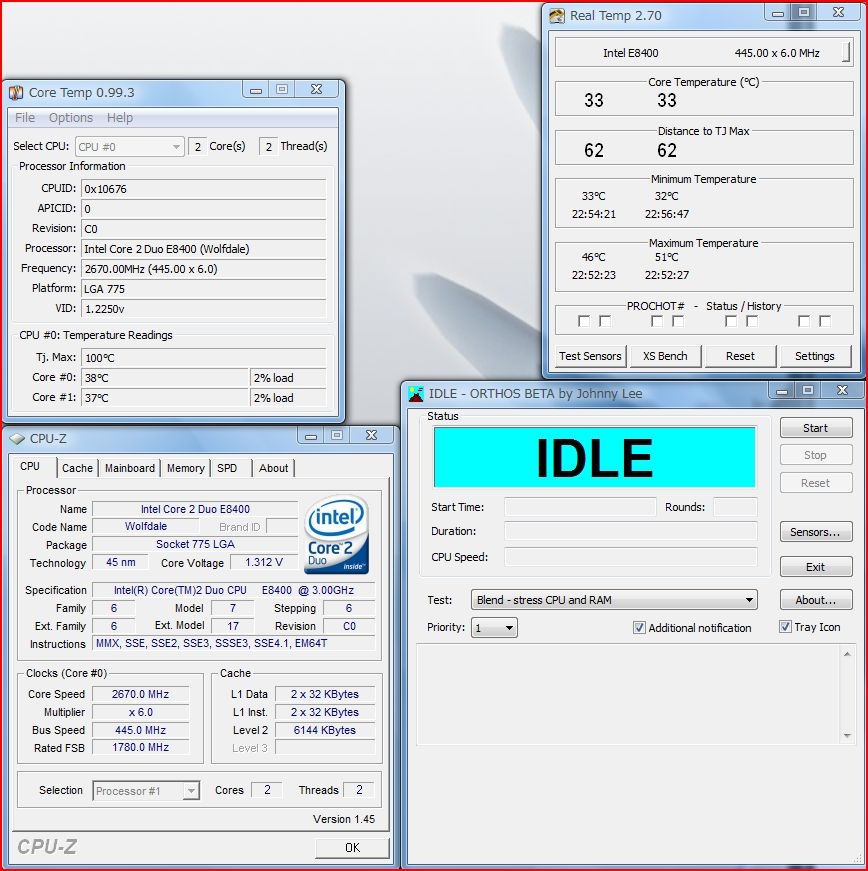868x871 pixels.
Task: Run the XS Bench in Real Temp
Action: point(665,356)
